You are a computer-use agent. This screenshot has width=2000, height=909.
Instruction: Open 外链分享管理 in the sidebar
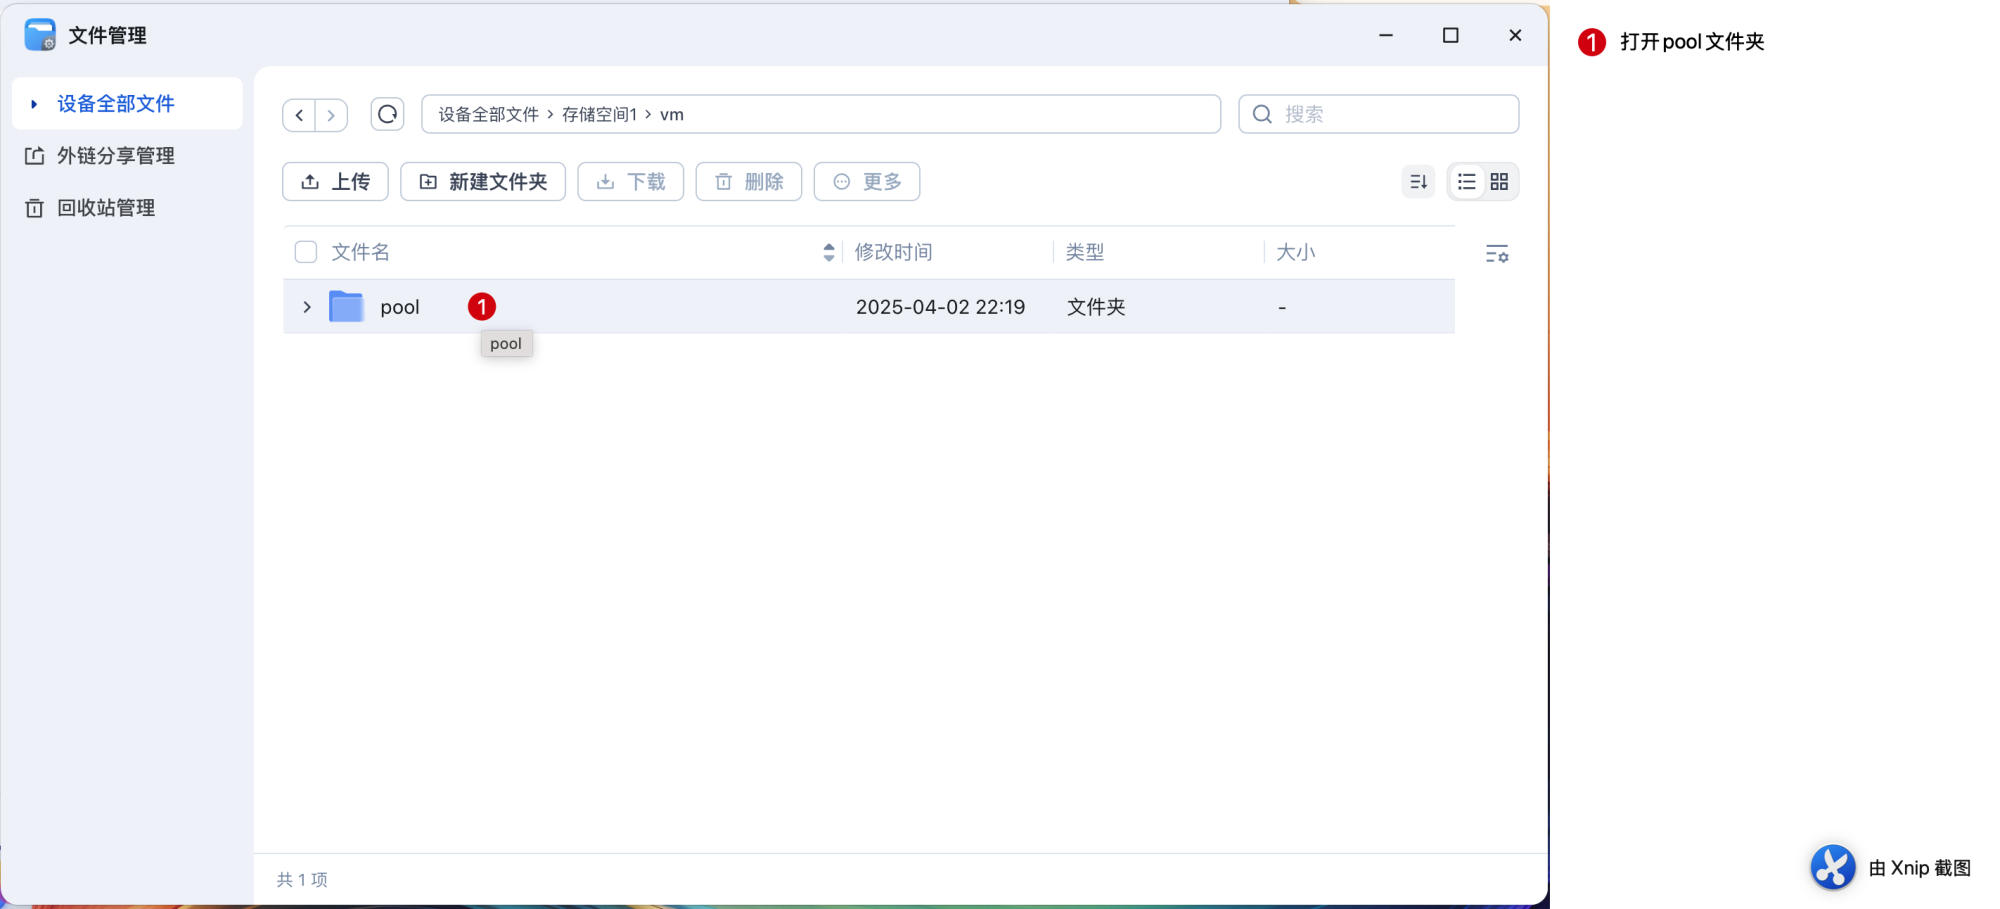[115, 156]
